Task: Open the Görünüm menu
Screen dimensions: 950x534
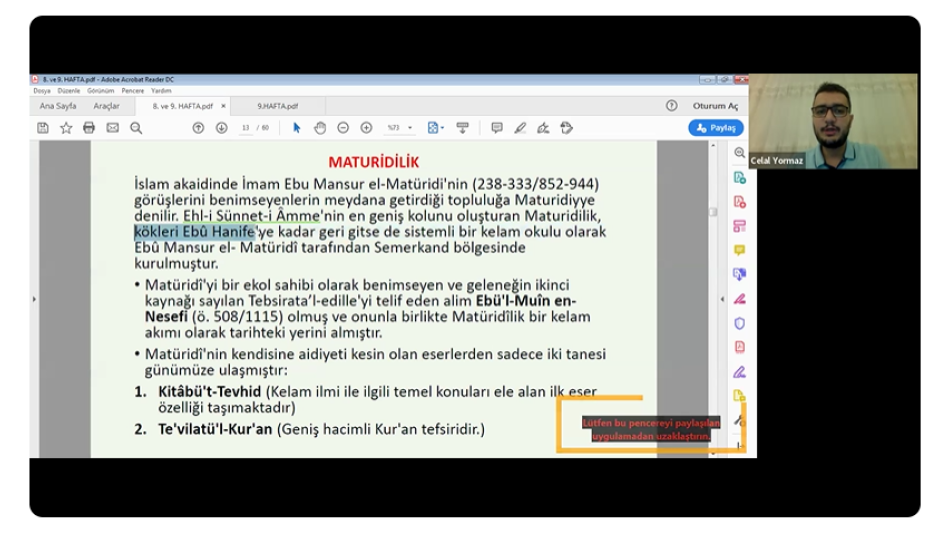Action: pos(100,91)
